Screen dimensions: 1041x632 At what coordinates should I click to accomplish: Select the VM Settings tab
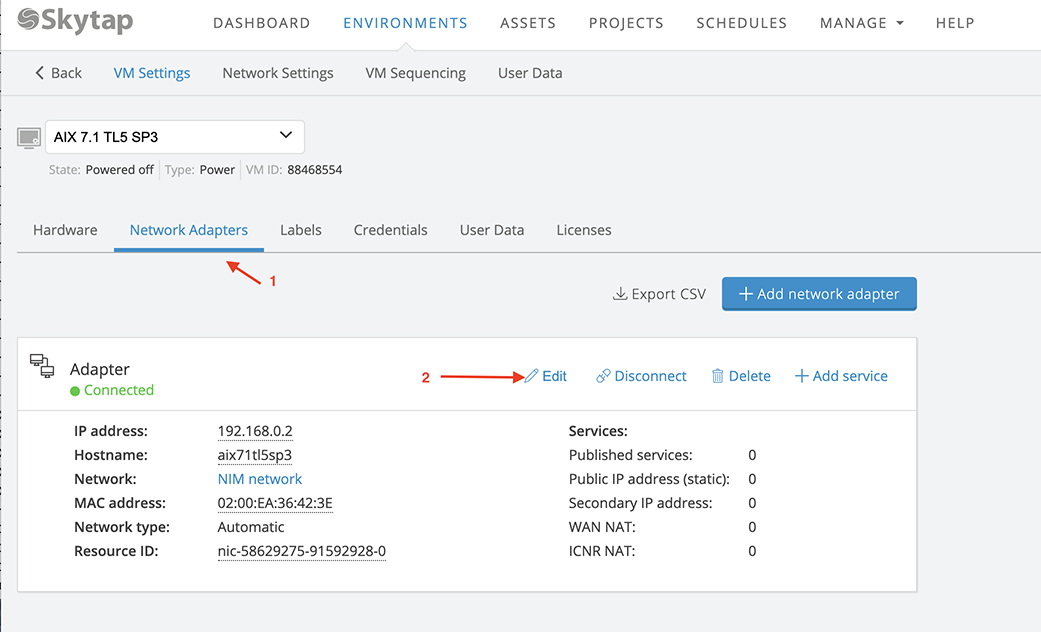[x=152, y=73]
